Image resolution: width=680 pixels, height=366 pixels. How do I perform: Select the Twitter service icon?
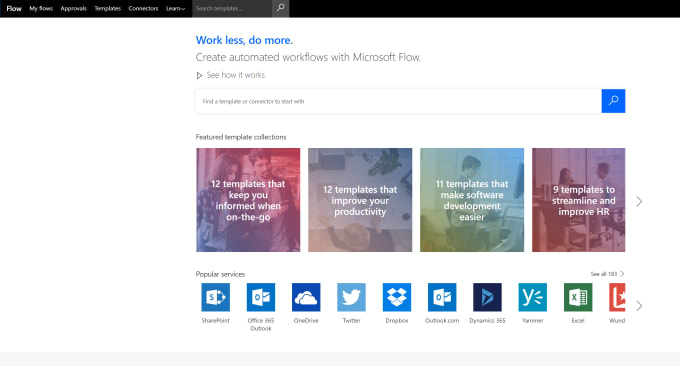coord(351,297)
